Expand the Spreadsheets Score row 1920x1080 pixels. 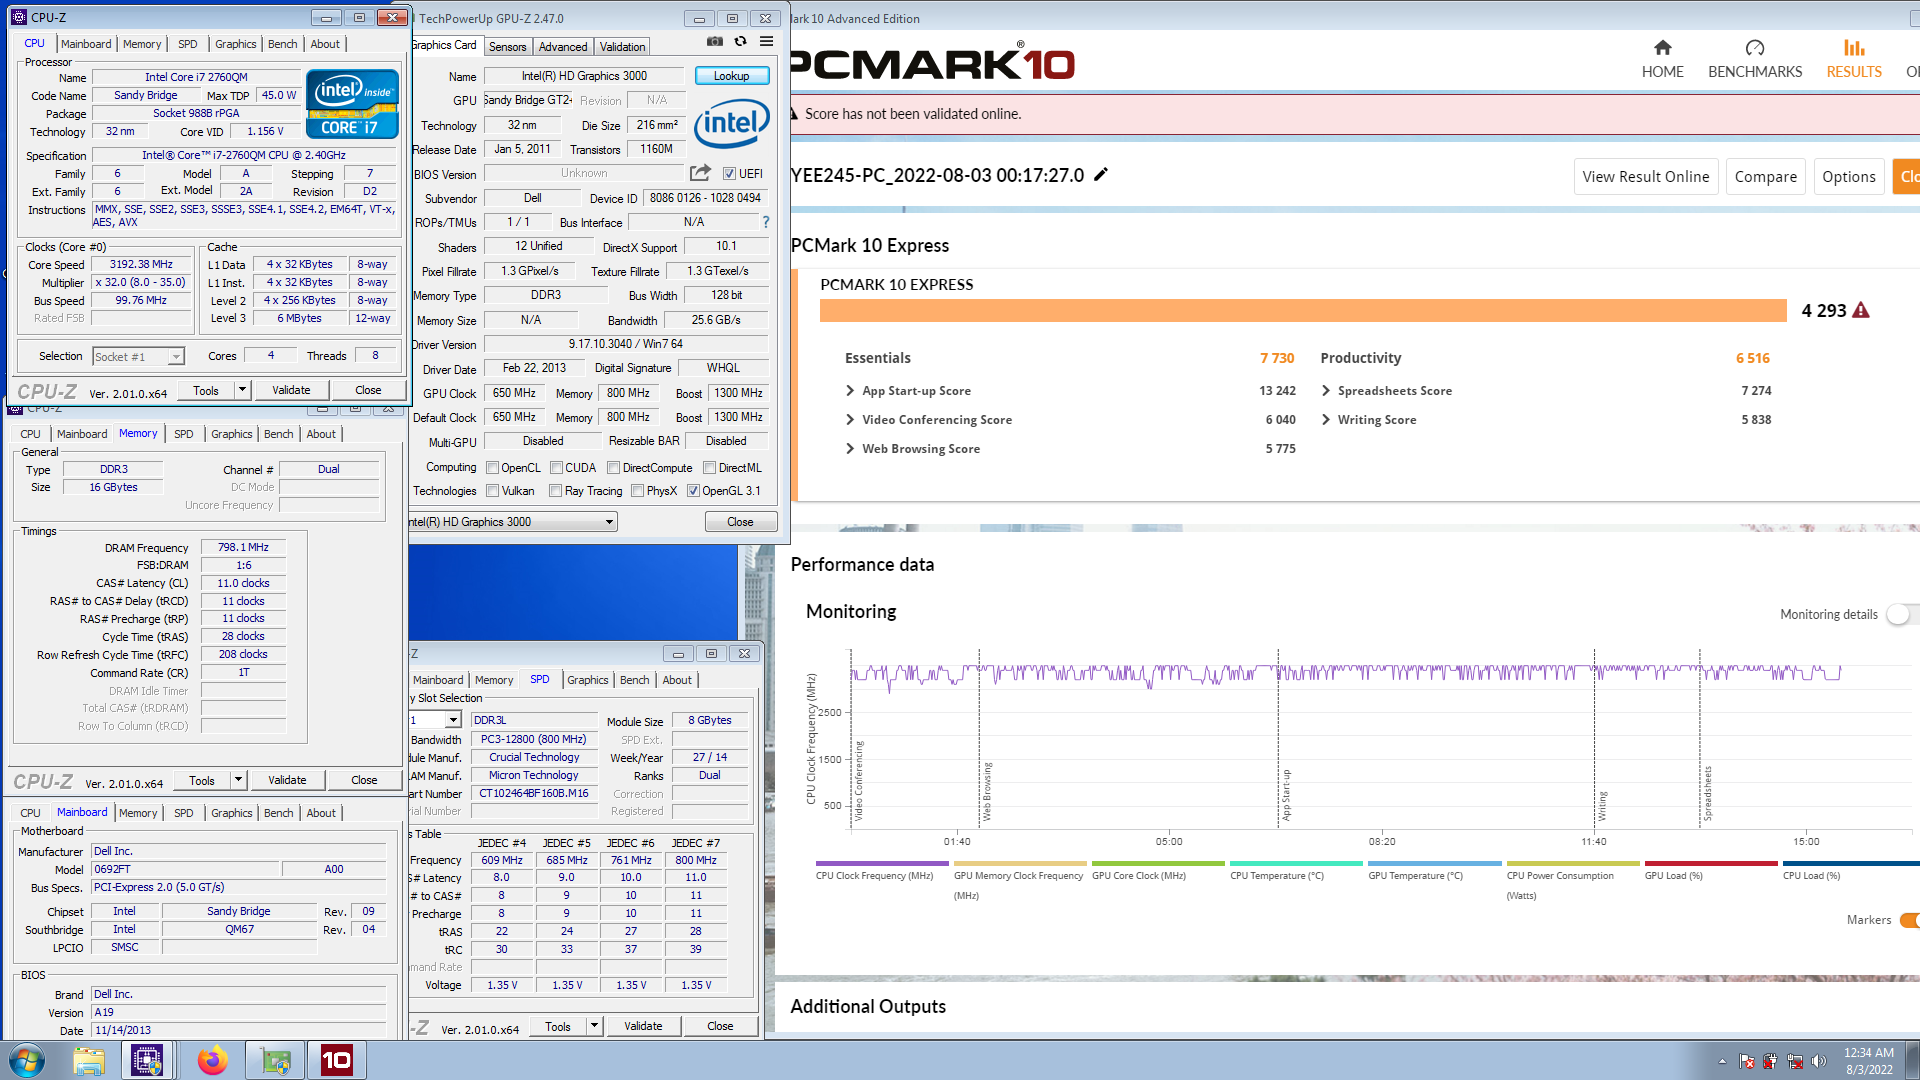coord(1326,391)
